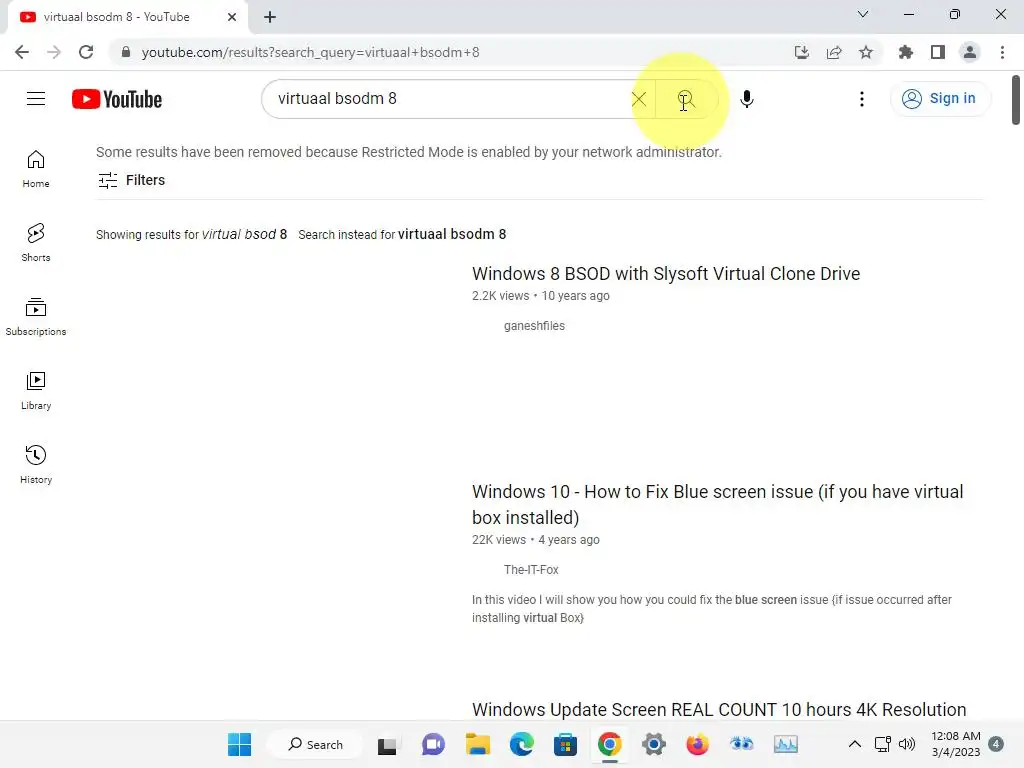Open File Explorer from the taskbar

477,744
